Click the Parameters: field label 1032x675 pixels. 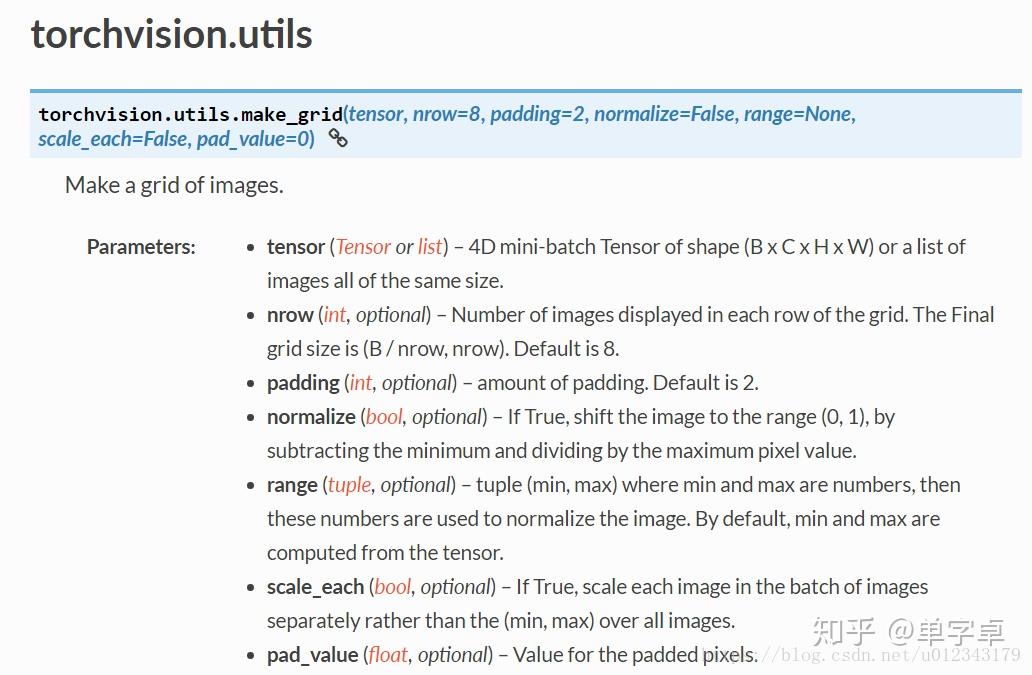(x=142, y=247)
